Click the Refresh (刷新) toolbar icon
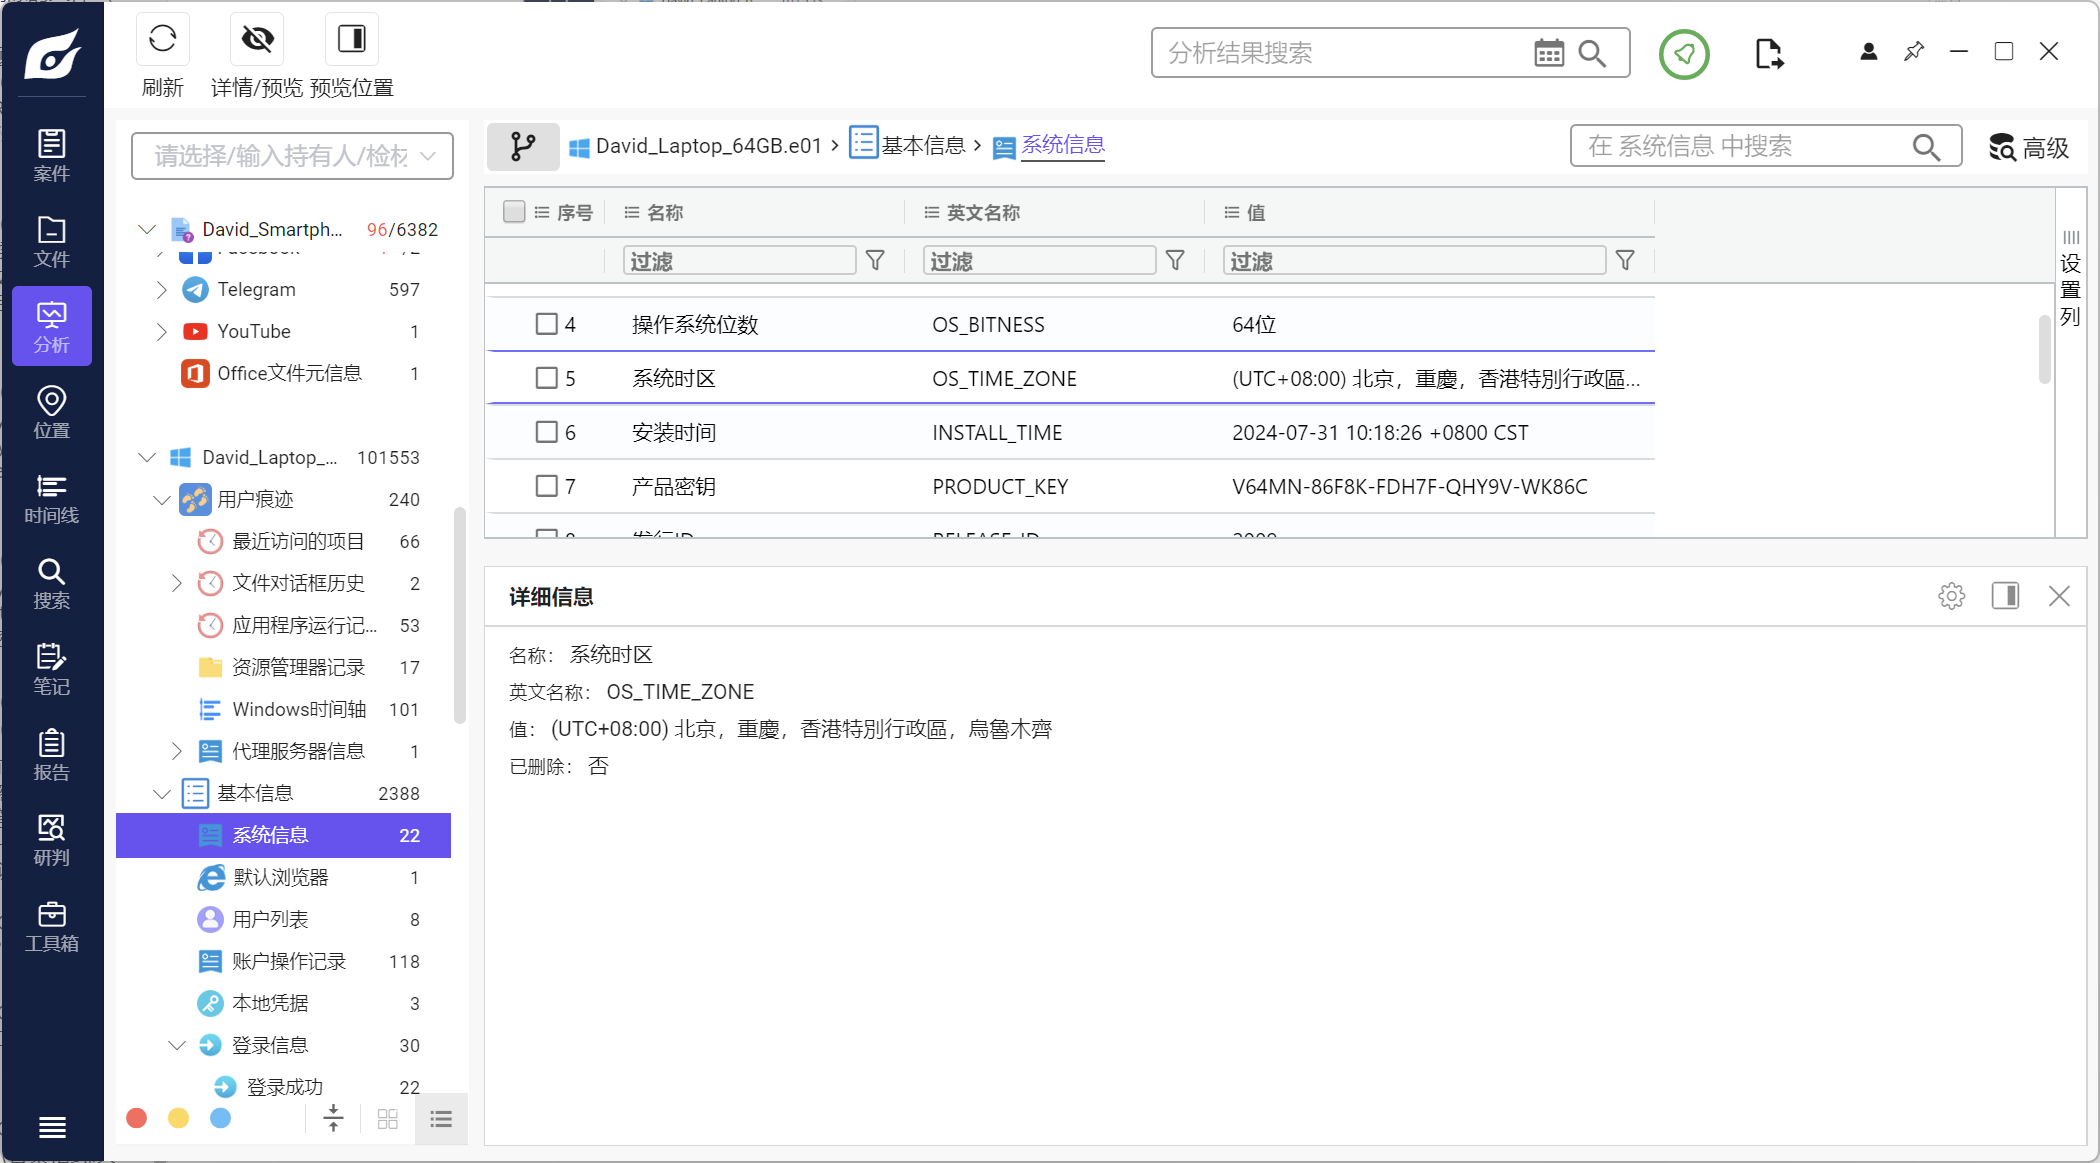 (162, 39)
